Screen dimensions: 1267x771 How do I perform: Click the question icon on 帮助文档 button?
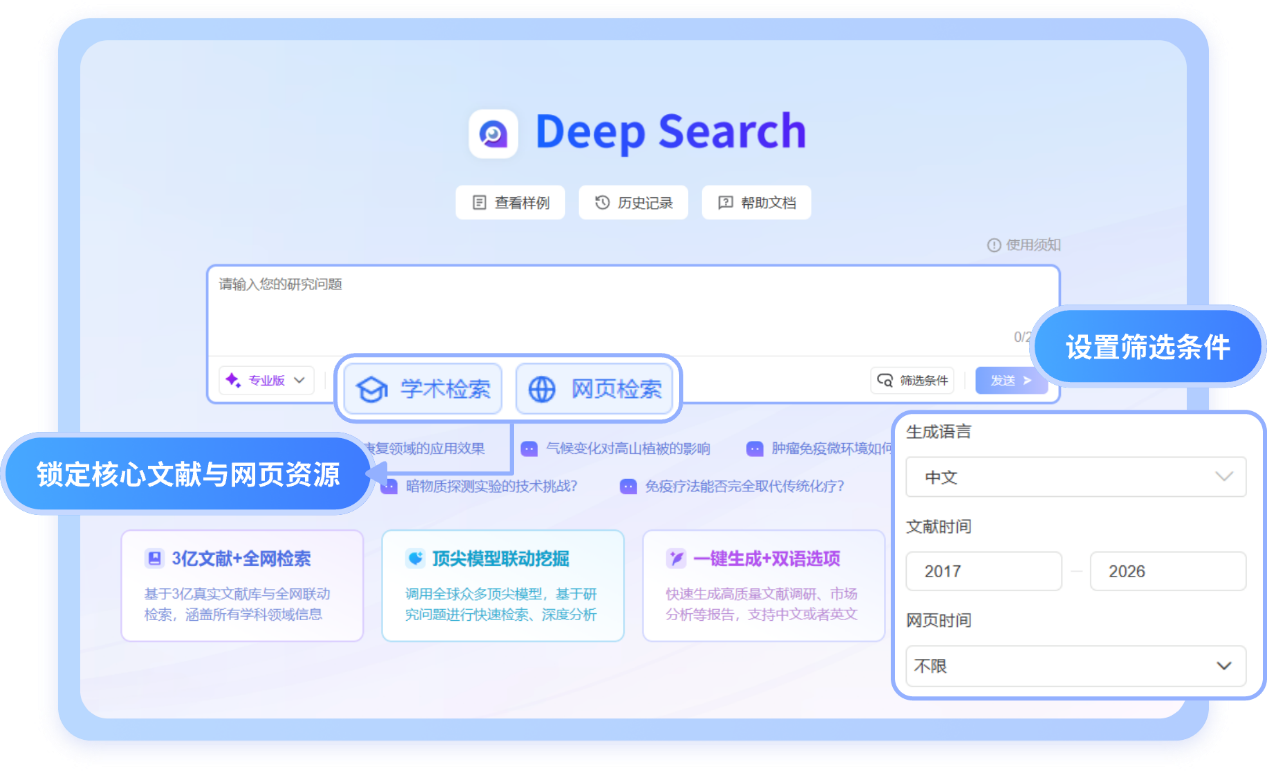coord(727,202)
